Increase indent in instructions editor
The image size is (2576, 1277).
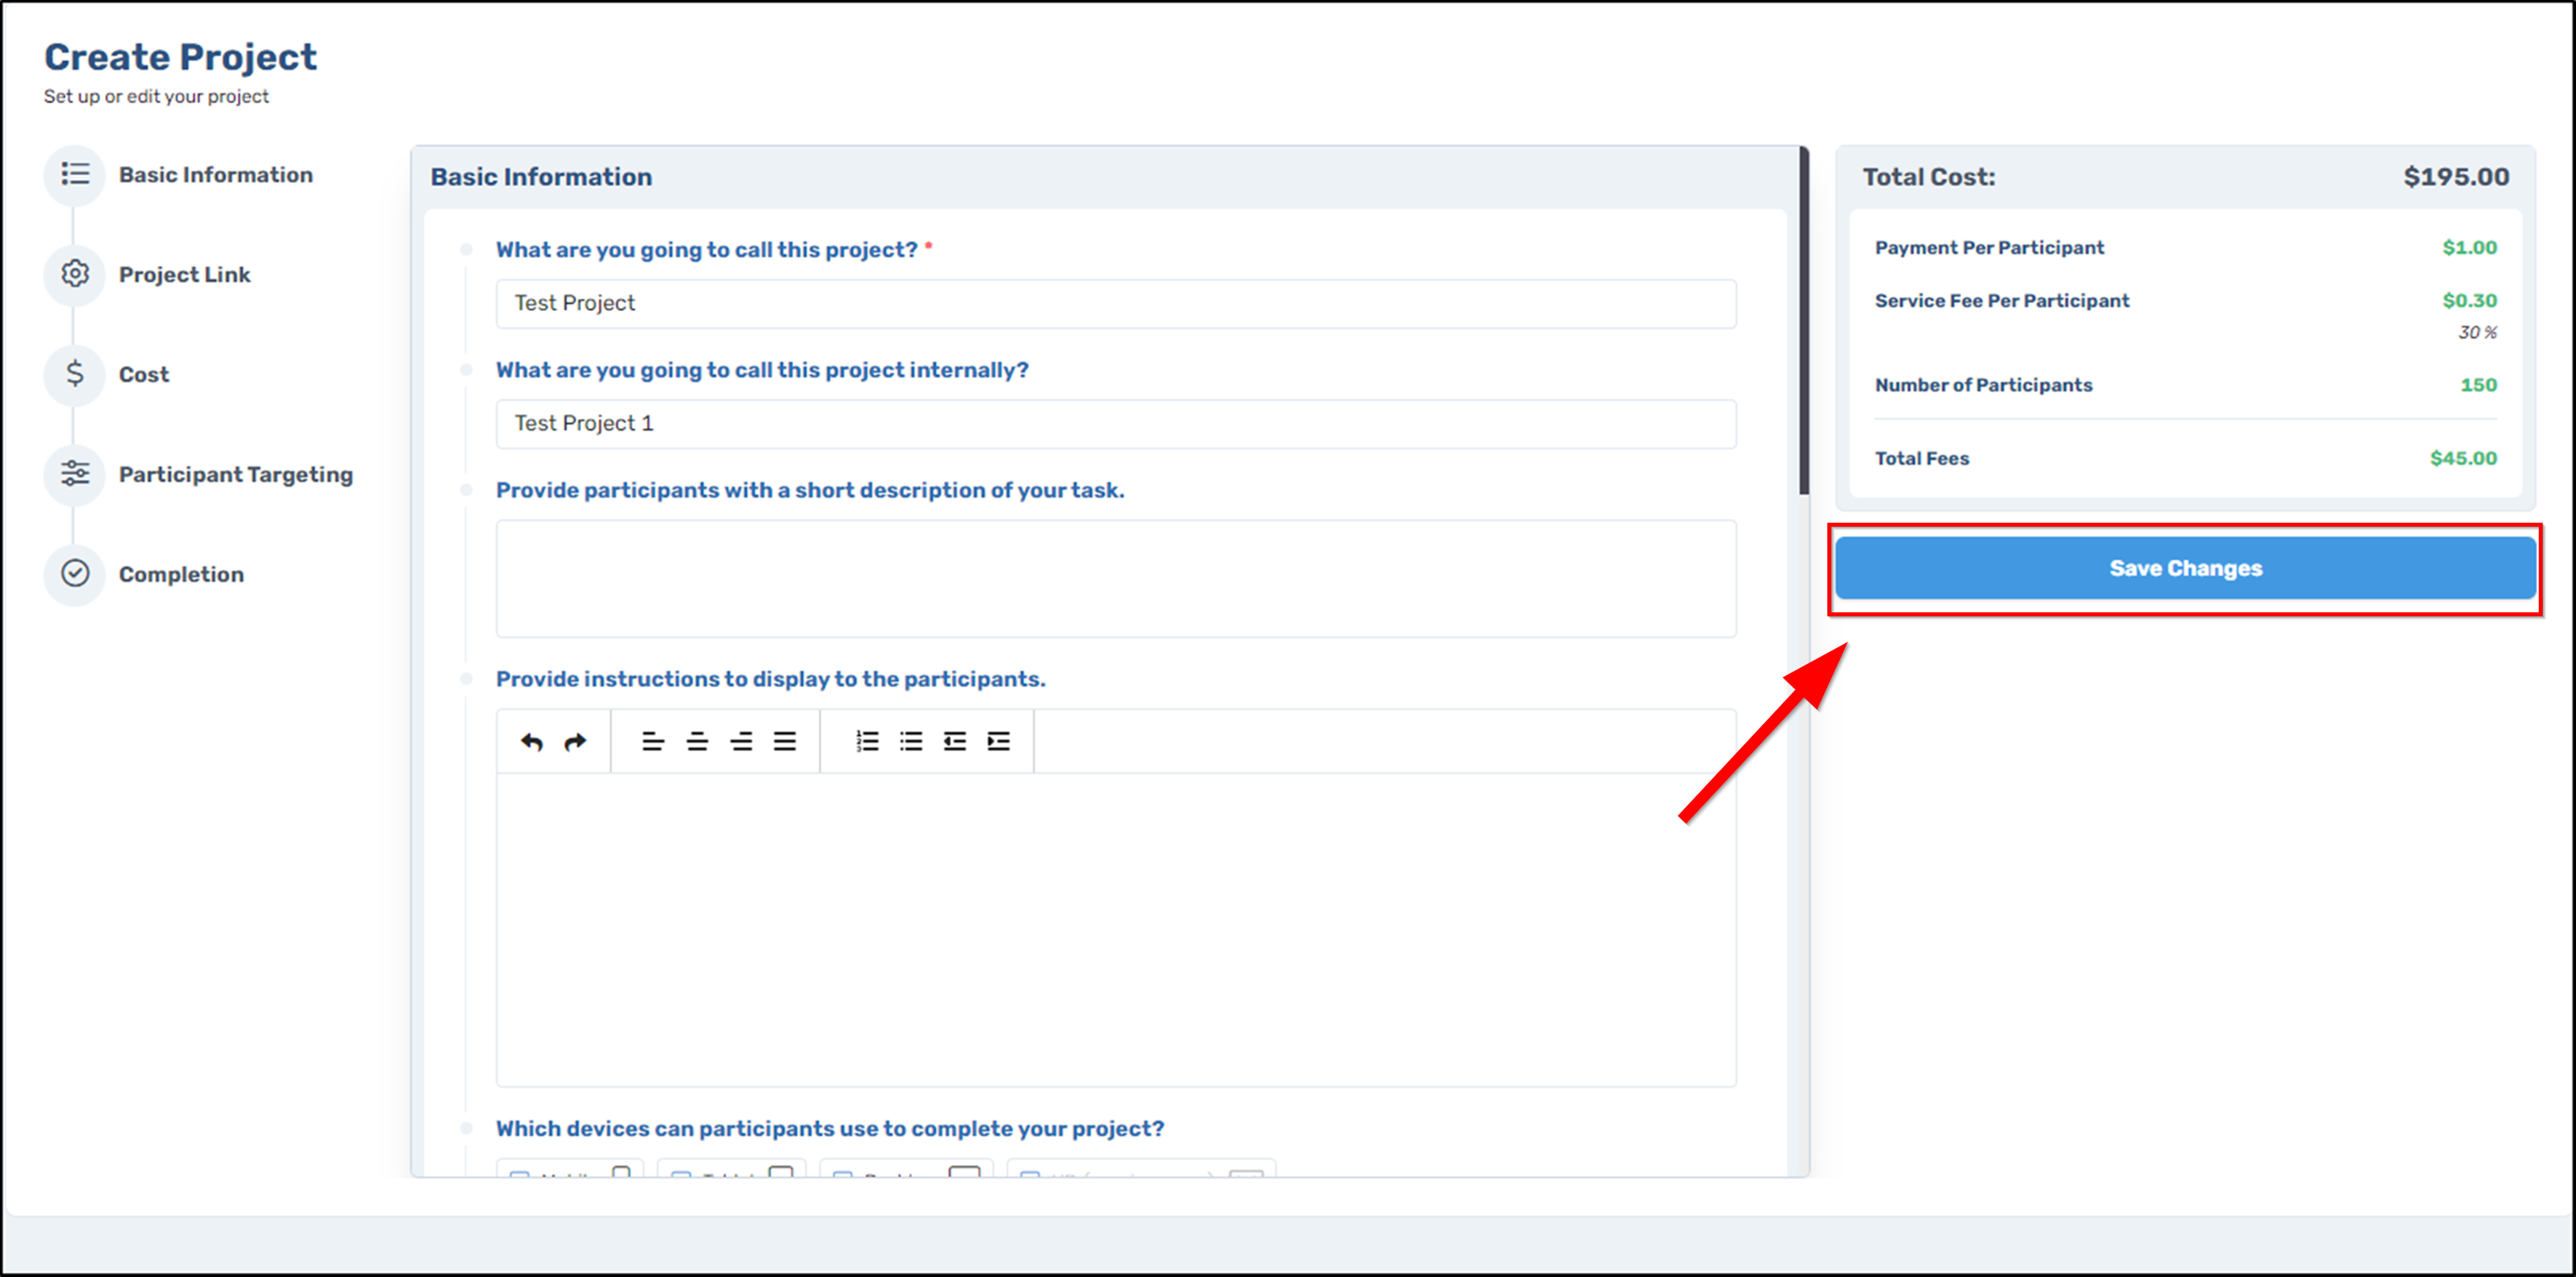click(999, 741)
